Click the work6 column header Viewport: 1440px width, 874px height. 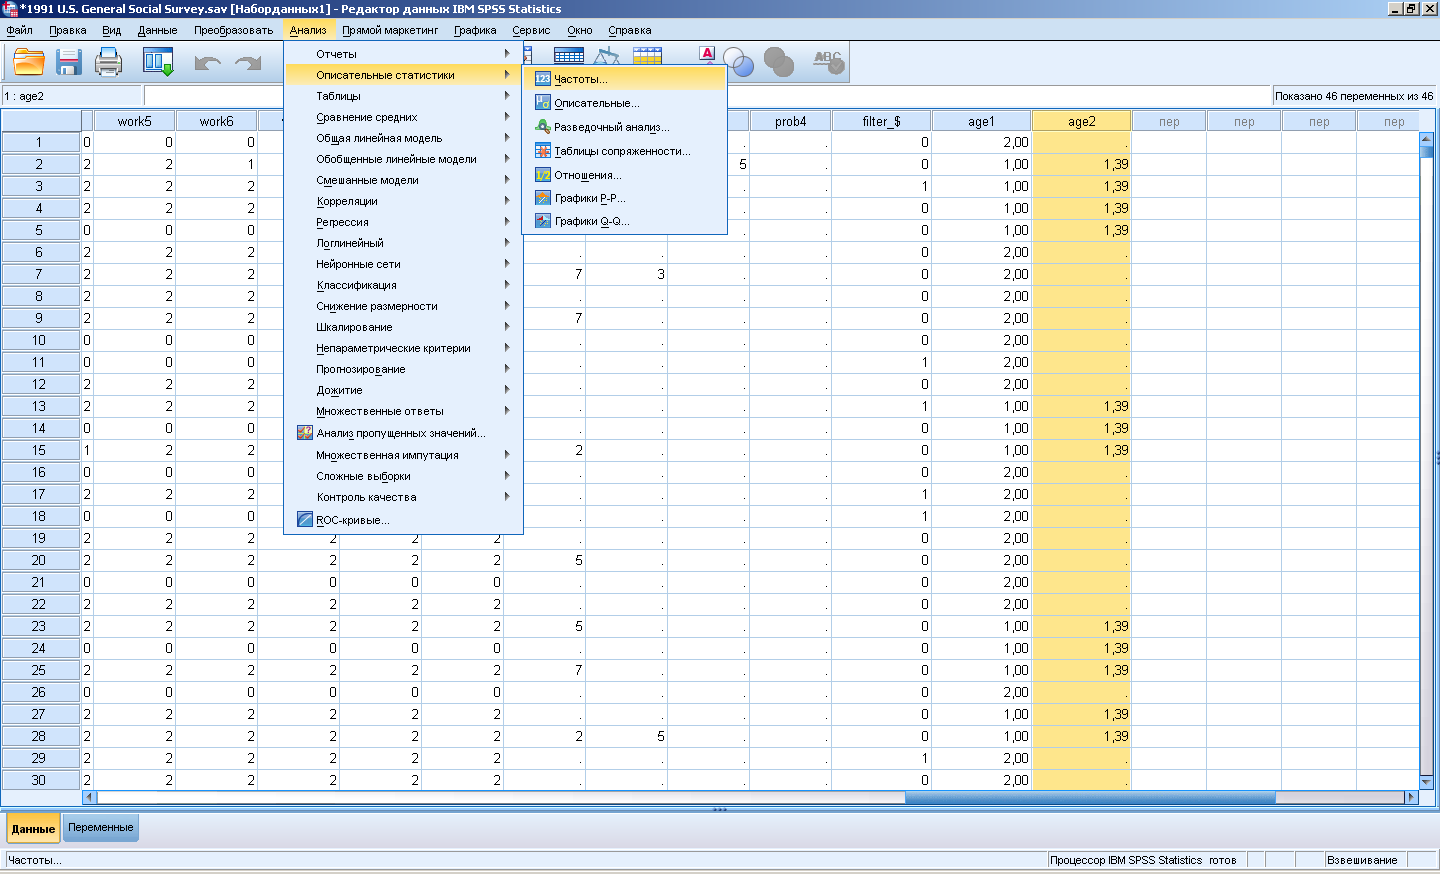(x=216, y=121)
